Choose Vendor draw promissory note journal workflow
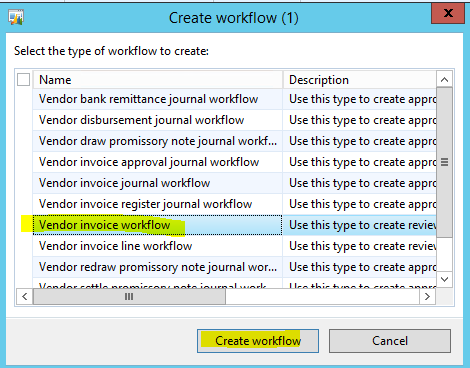Viewport: 470px width, 368px height. [x=234, y=141]
